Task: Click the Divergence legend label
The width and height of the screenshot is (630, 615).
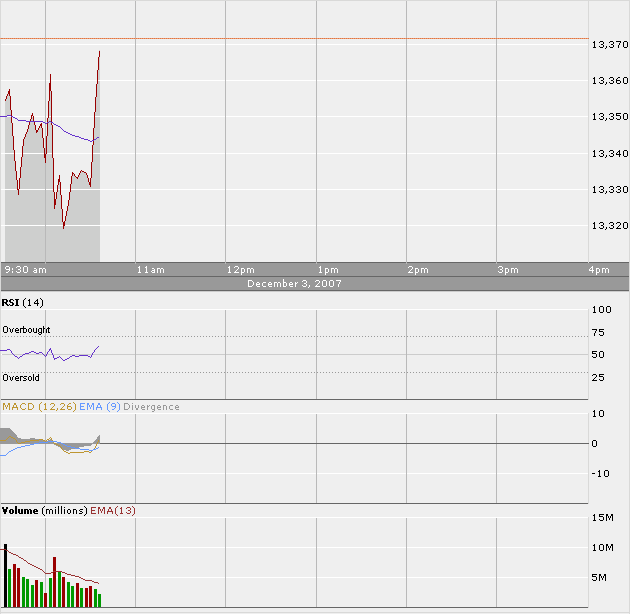Action: coord(151,407)
